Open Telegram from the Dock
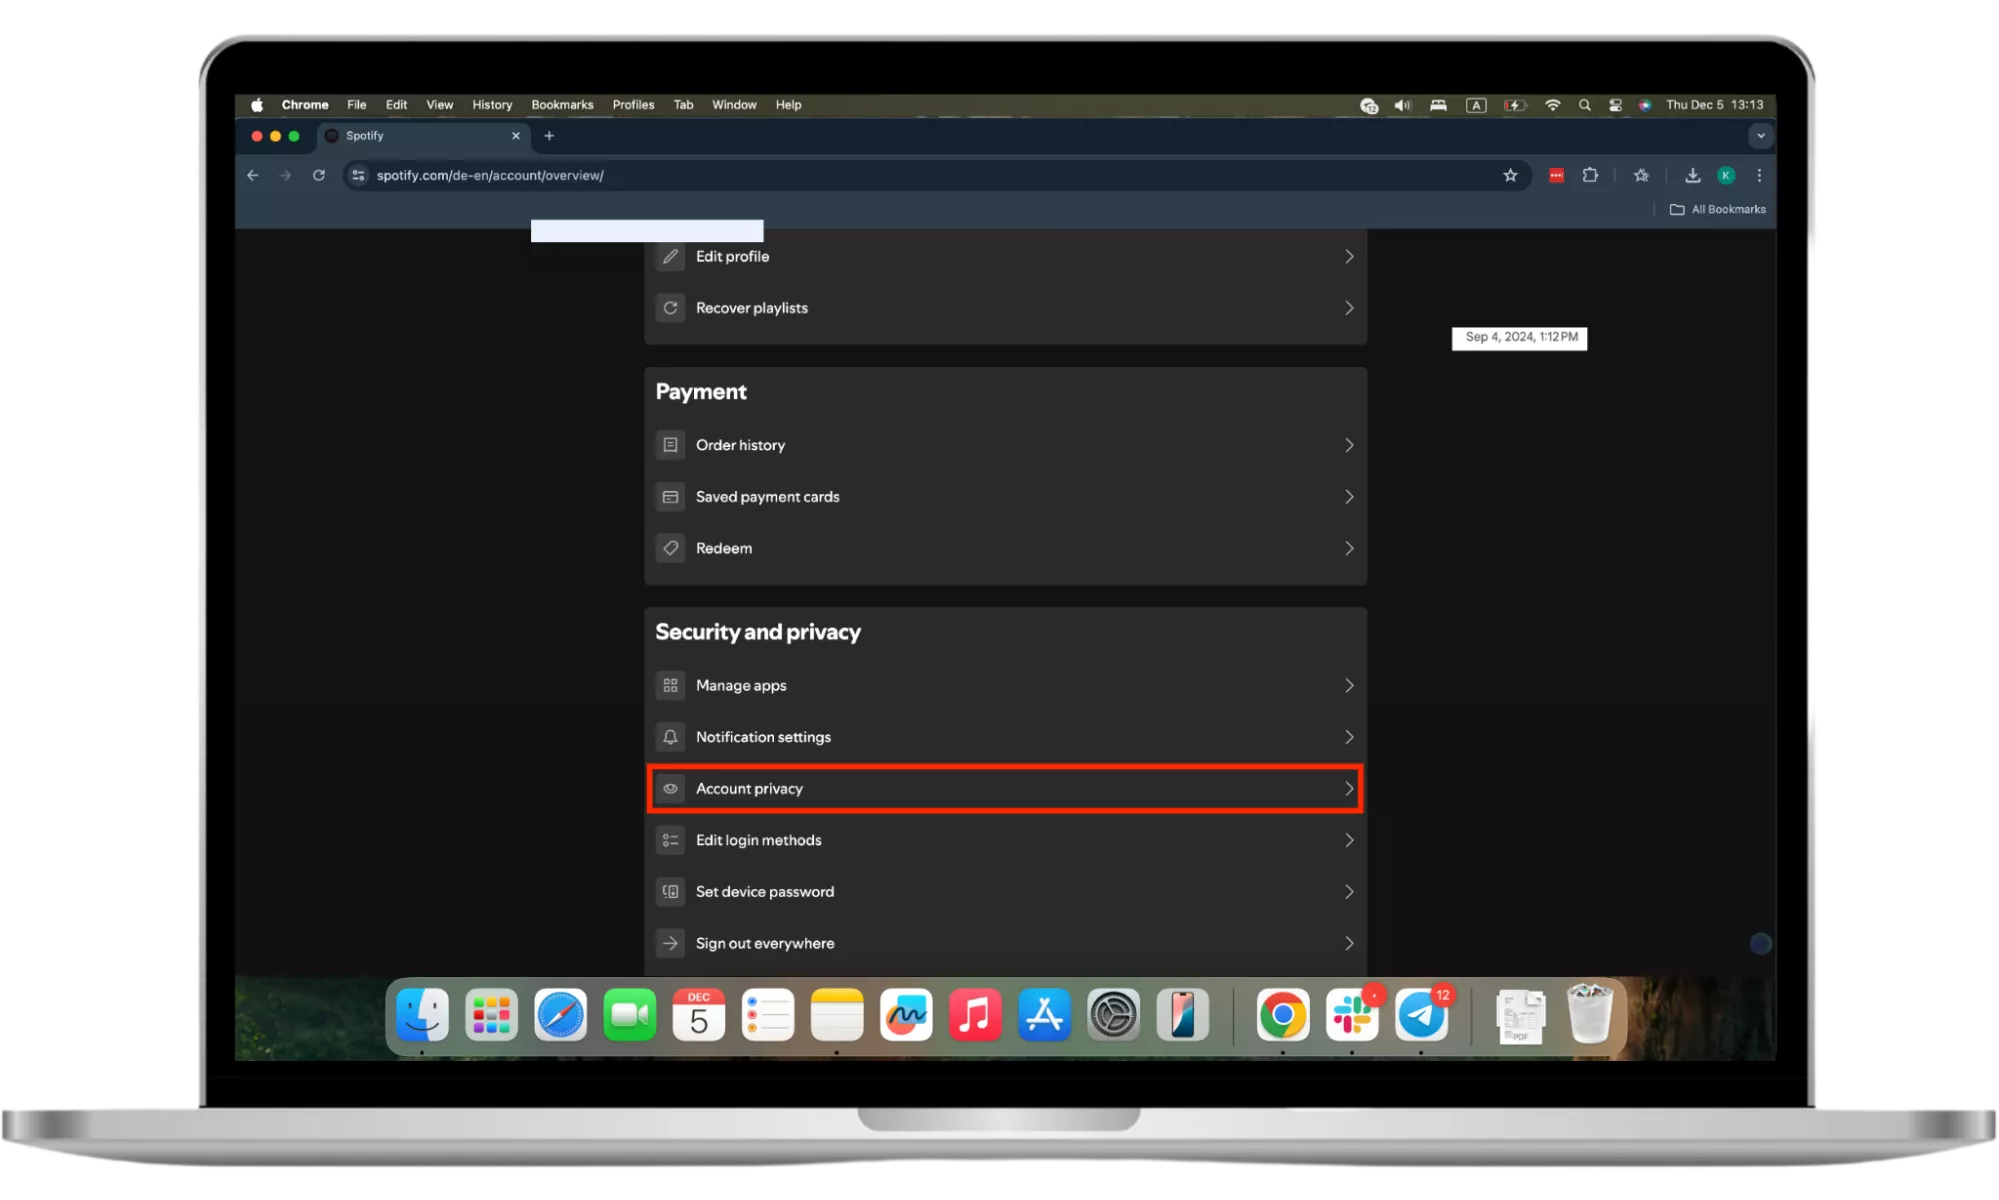The height and width of the screenshot is (1200, 1999). coord(1421,1016)
